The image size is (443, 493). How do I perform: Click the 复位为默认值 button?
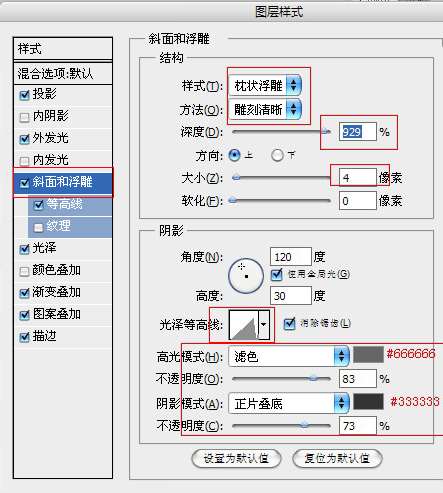click(x=337, y=459)
